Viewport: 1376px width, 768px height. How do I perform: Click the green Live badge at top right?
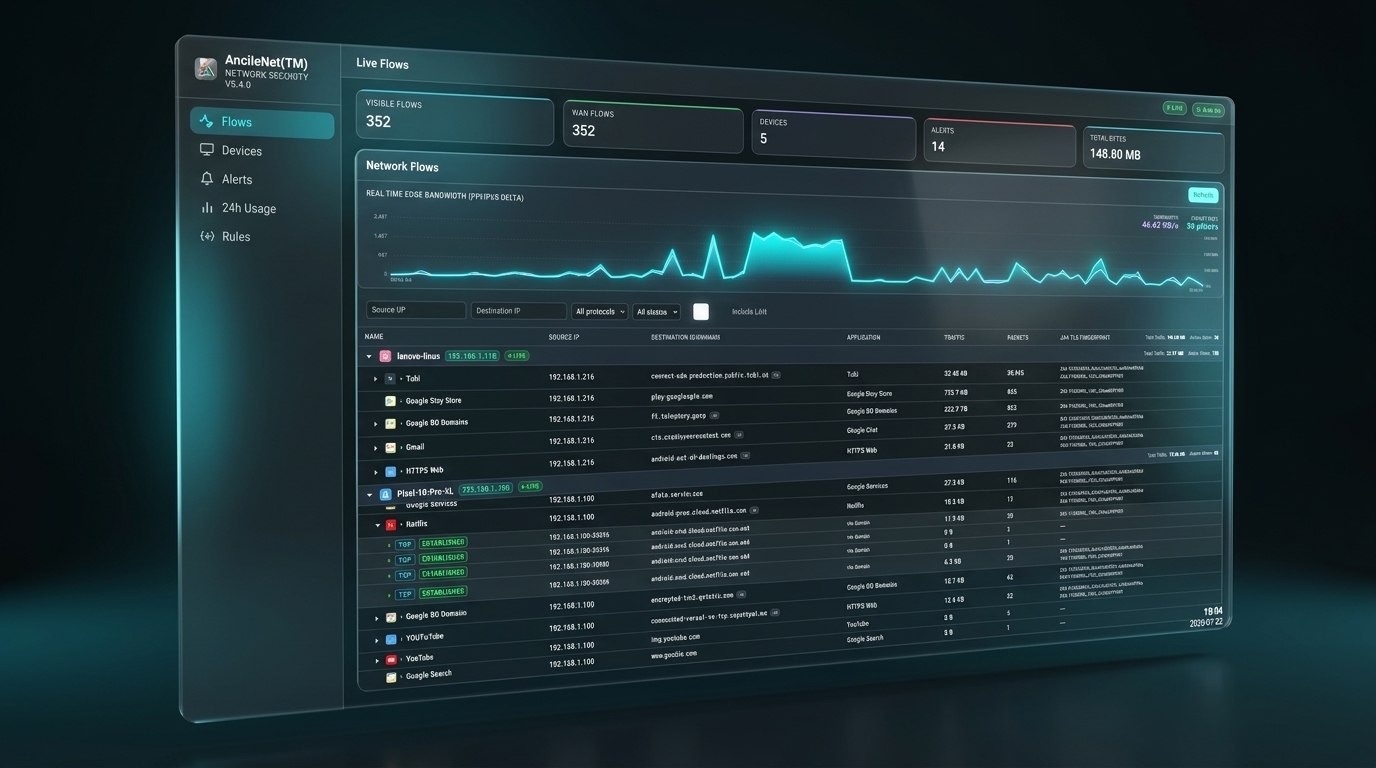pos(1174,108)
